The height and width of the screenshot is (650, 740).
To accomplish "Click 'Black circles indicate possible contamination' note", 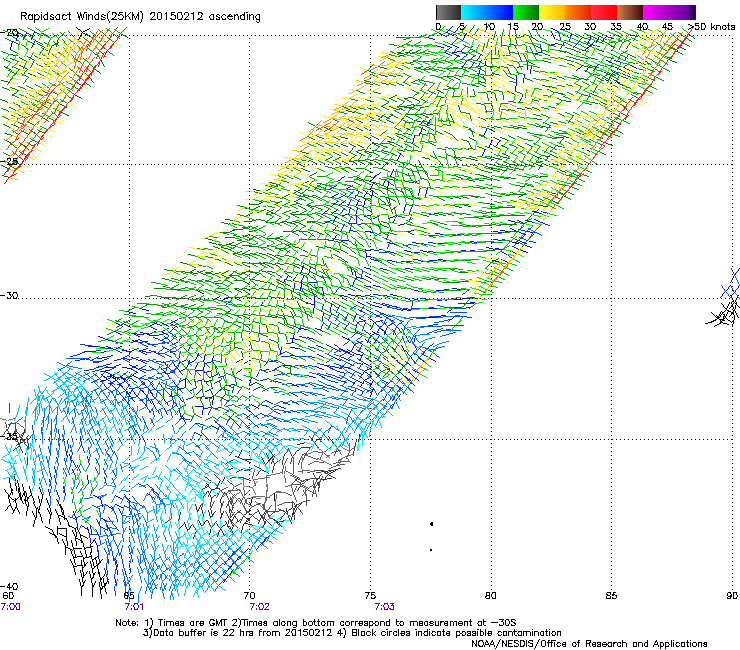I will tap(456, 633).
